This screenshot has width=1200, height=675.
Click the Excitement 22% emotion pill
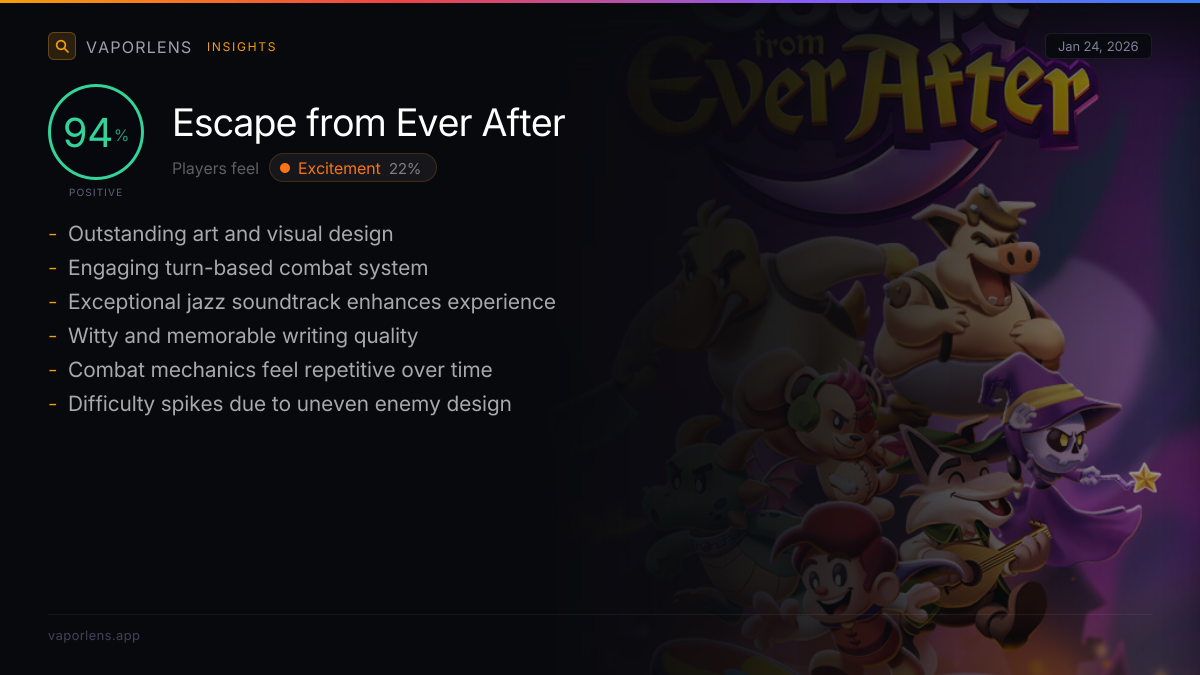[x=353, y=168]
